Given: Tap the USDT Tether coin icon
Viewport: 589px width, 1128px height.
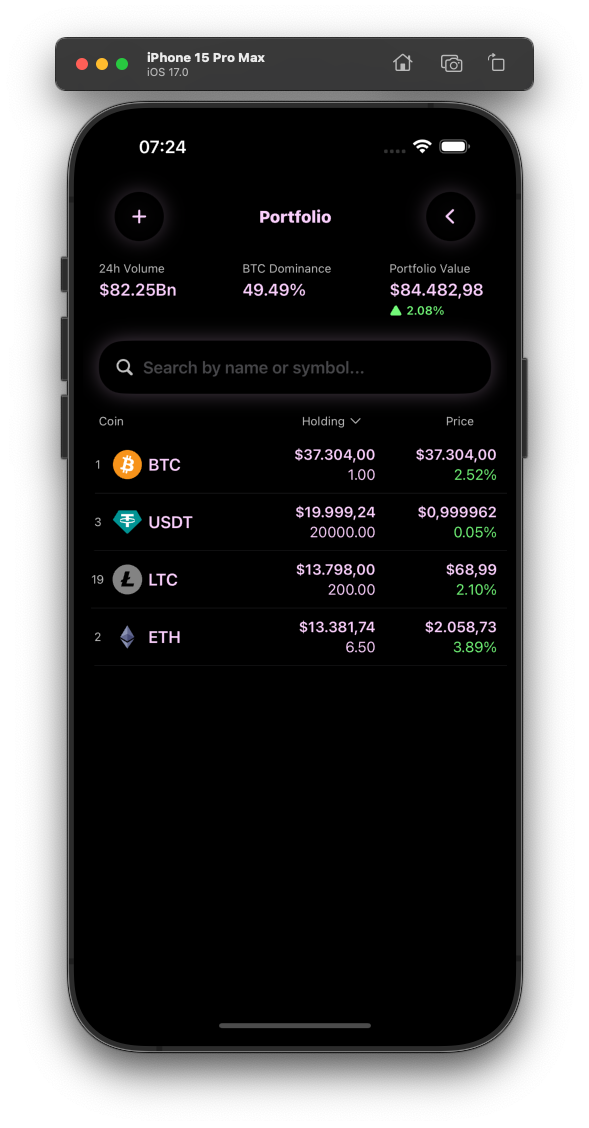Looking at the screenshot, I should 127,522.
